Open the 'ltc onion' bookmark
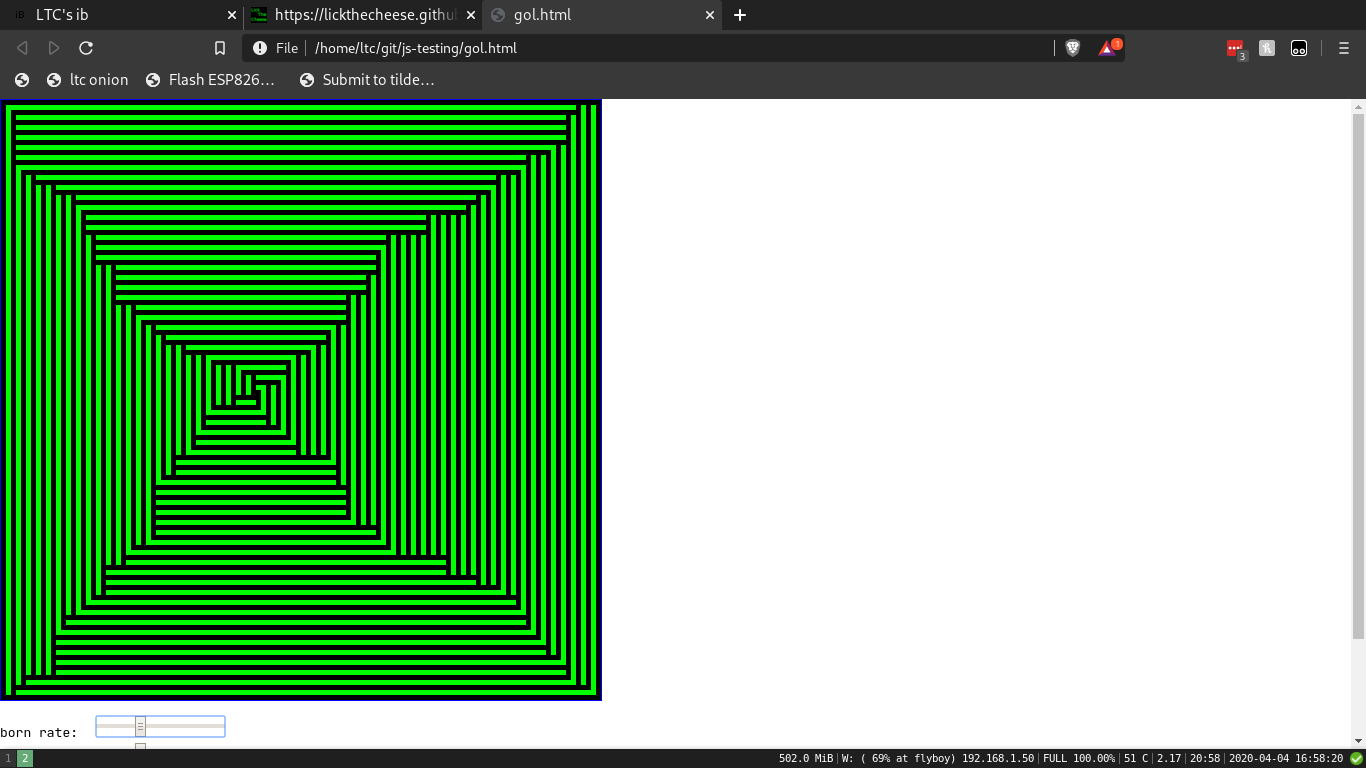 88,80
